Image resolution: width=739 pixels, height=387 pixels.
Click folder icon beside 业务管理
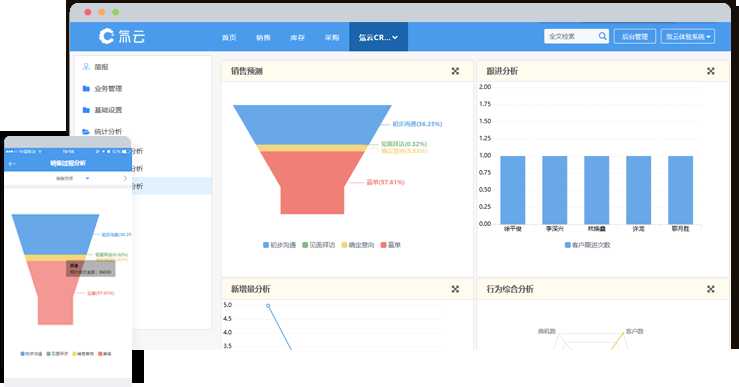[86, 89]
